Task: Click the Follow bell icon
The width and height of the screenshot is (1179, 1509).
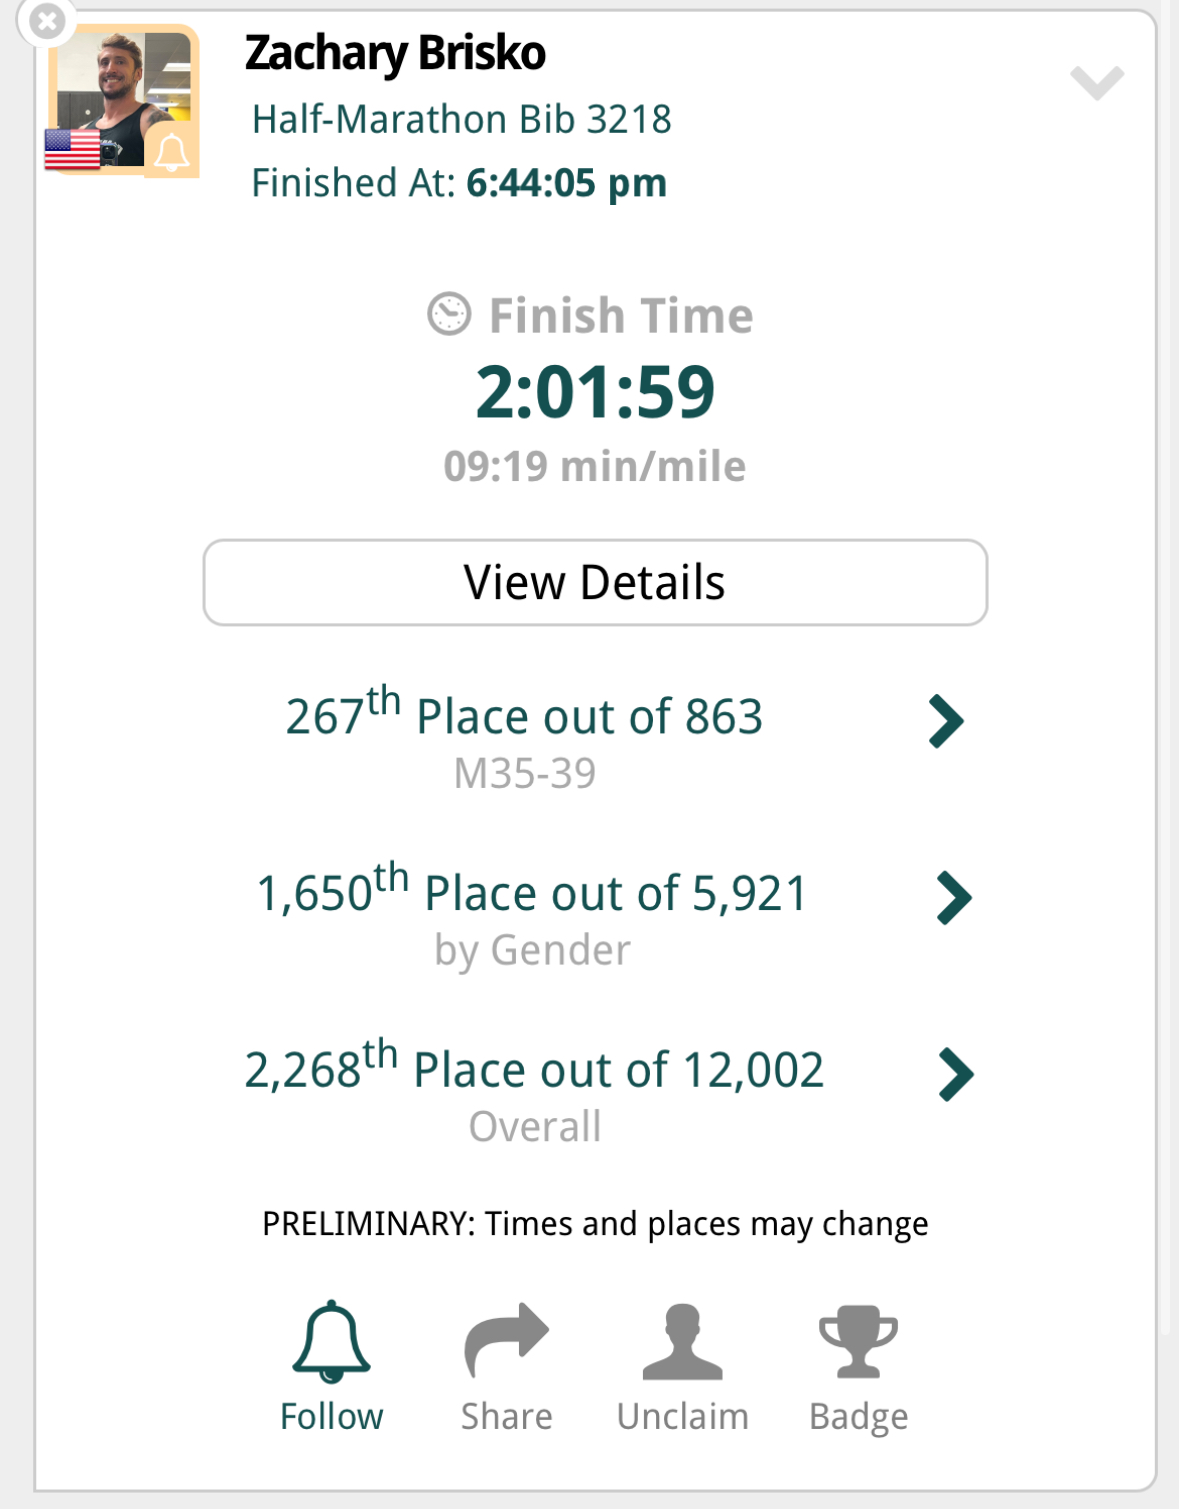Action: coord(331,1341)
